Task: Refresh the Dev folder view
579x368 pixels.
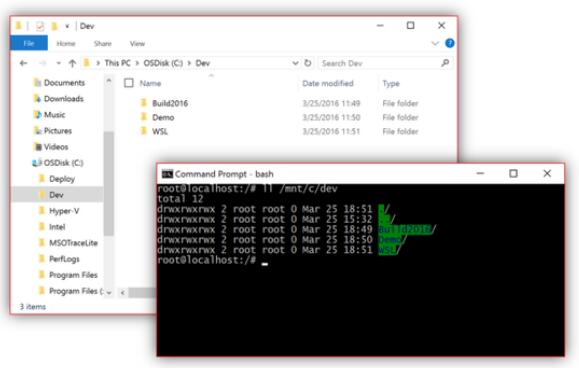Action: (x=308, y=63)
